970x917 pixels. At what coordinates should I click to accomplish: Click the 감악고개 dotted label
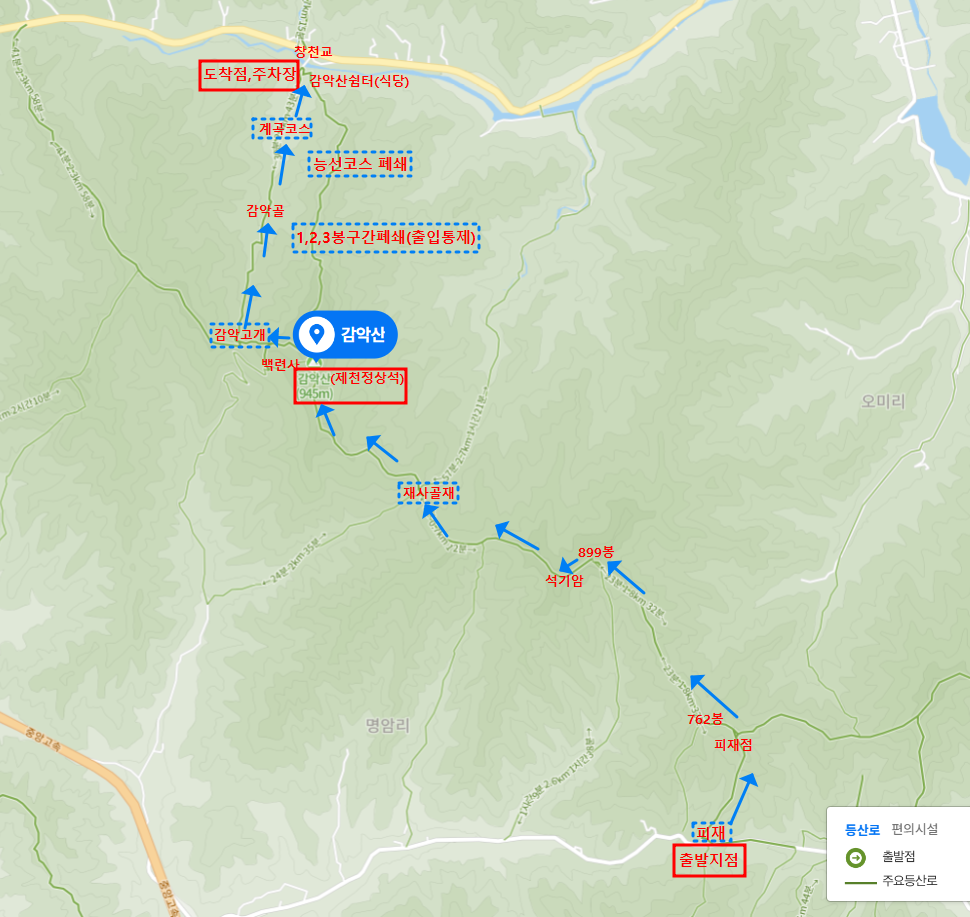point(239,335)
